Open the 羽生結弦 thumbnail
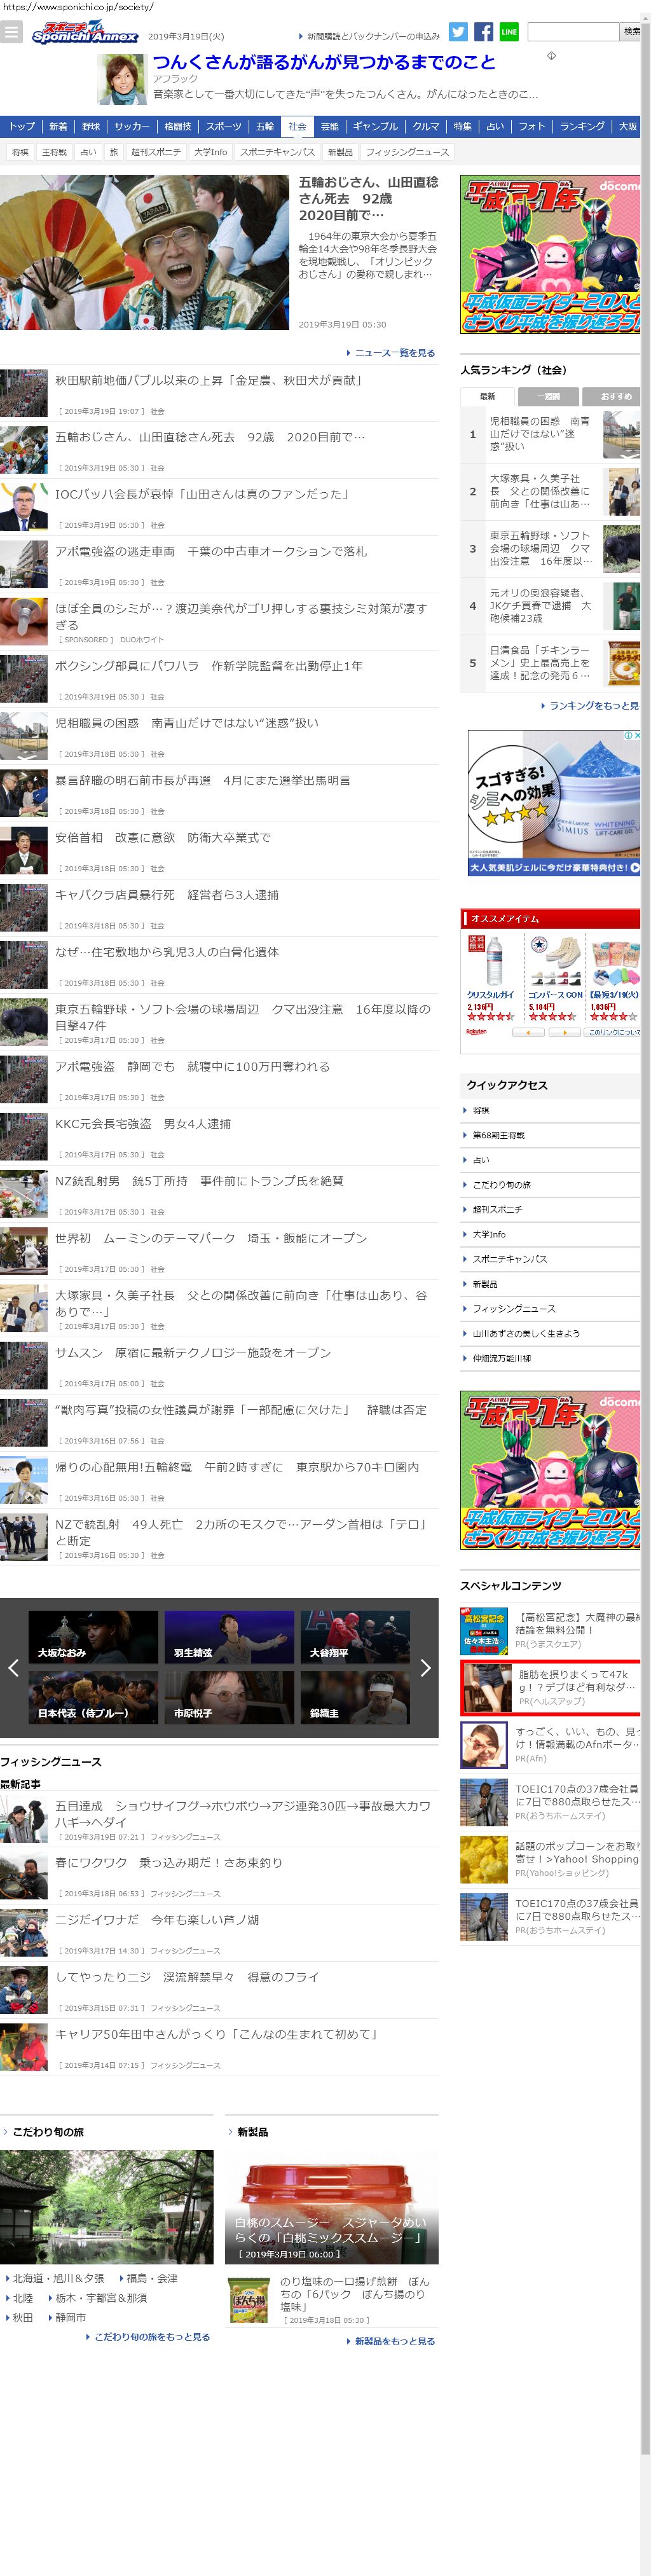The width and height of the screenshot is (651, 2576). click(x=229, y=1639)
